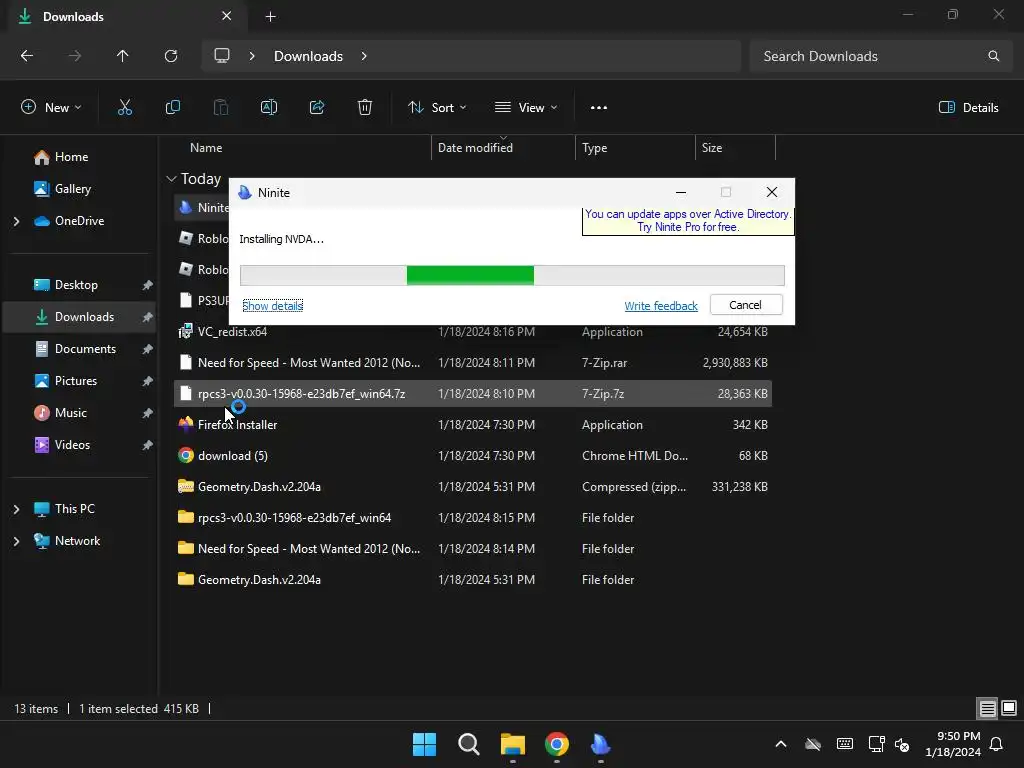Screen dimensions: 1024x768
Task: Click File Explorer in taskbar
Action: 513,744
